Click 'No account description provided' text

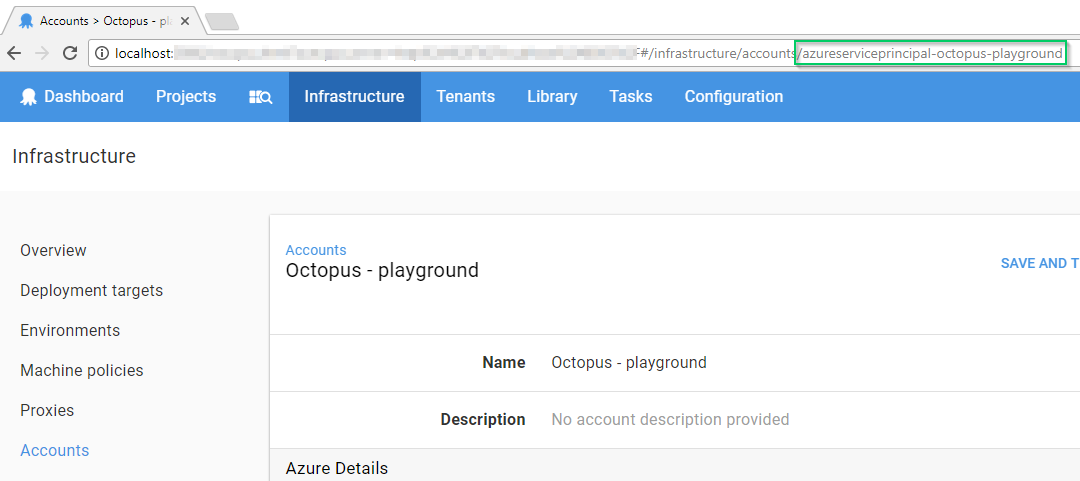click(670, 419)
